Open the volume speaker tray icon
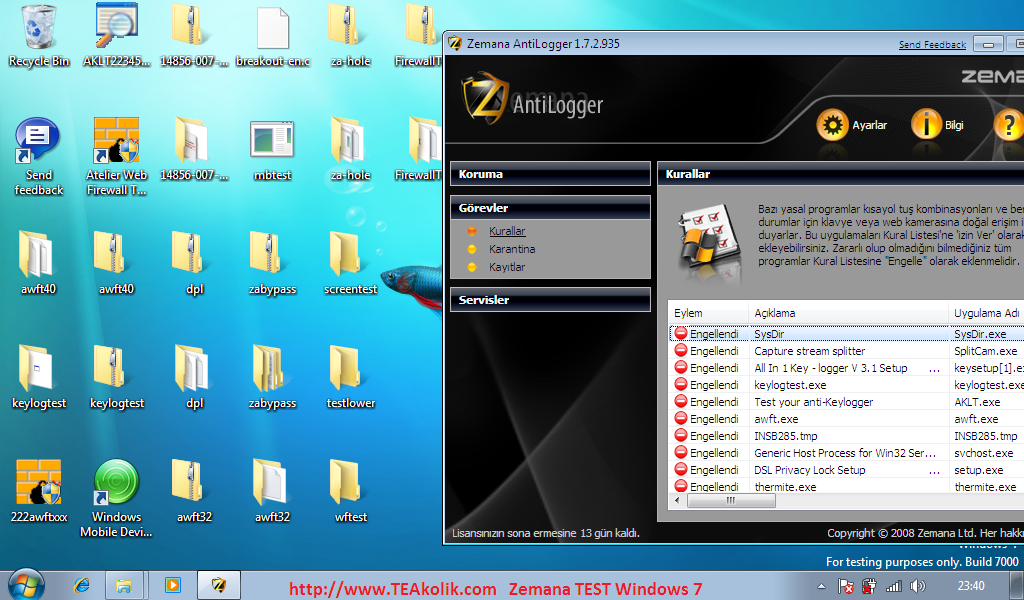 point(918,586)
